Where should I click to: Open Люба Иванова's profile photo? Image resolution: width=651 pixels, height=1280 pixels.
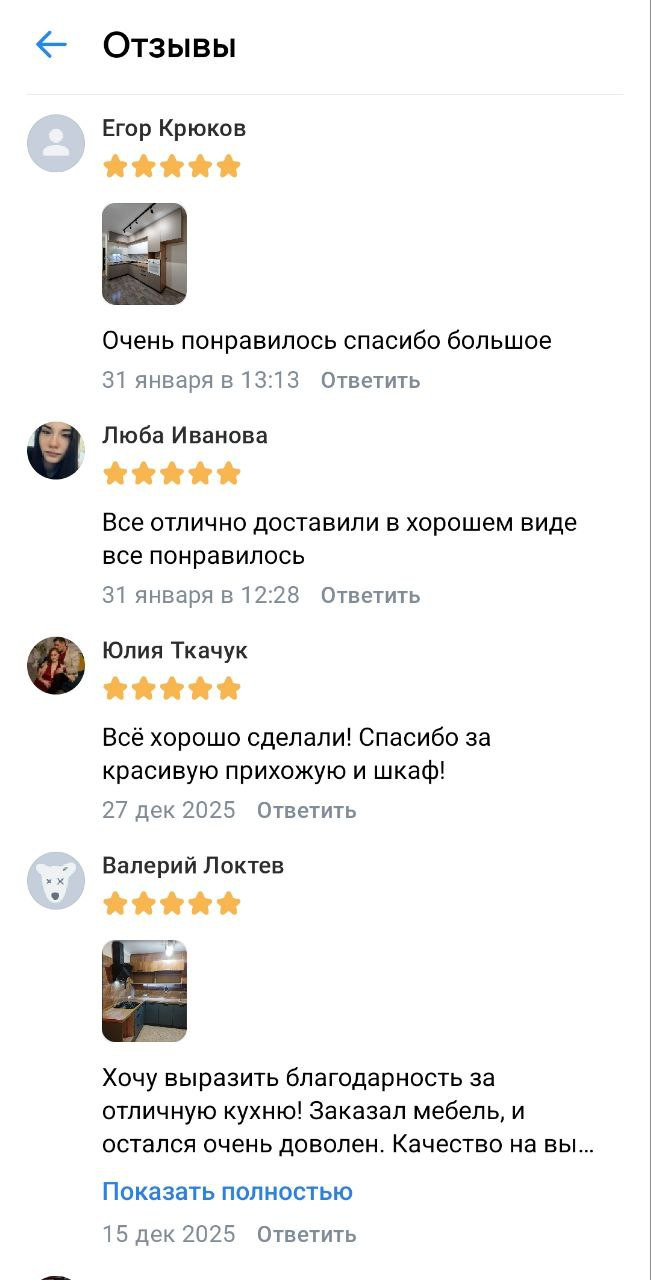click(x=56, y=450)
